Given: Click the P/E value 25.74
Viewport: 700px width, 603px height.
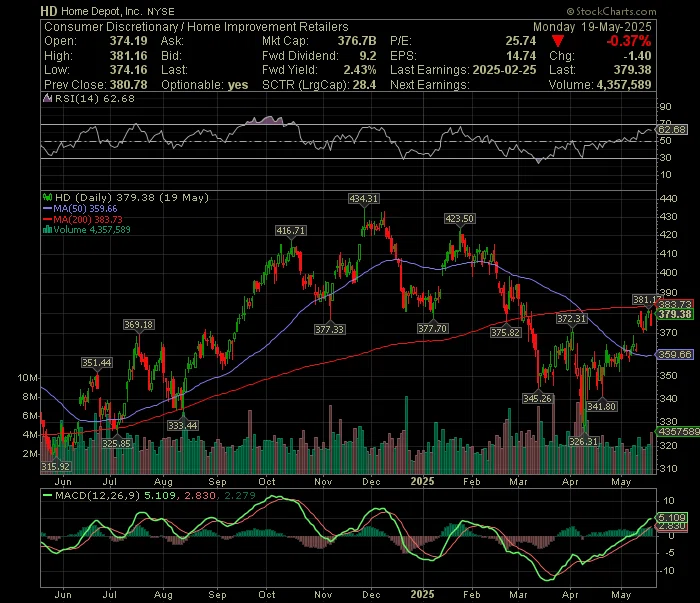Looking at the screenshot, I should 521,41.
